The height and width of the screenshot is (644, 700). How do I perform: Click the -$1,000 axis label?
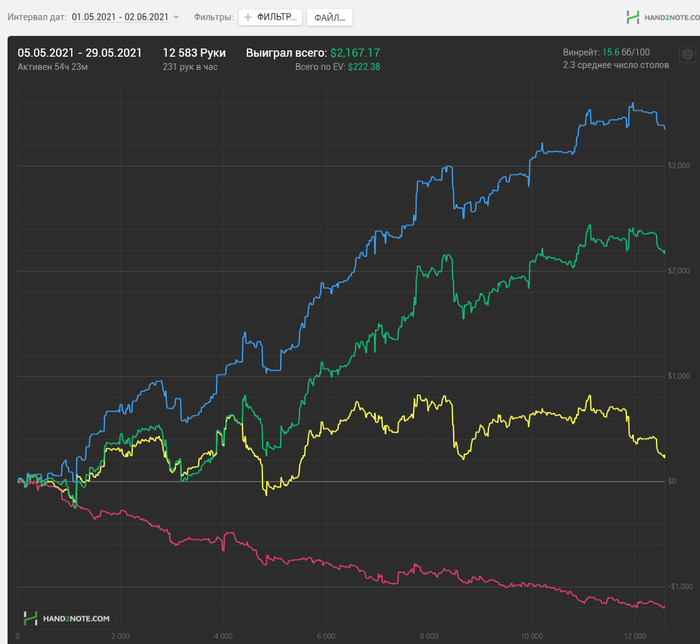tap(679, 586)
